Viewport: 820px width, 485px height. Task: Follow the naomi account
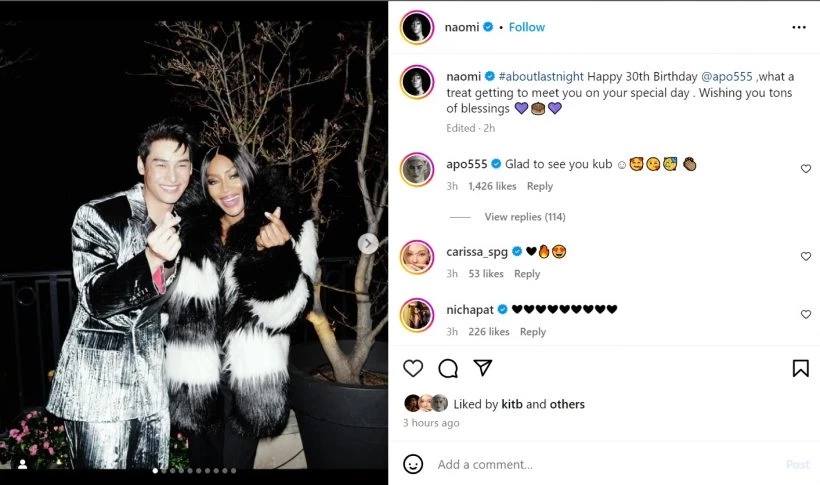[527, 27]
